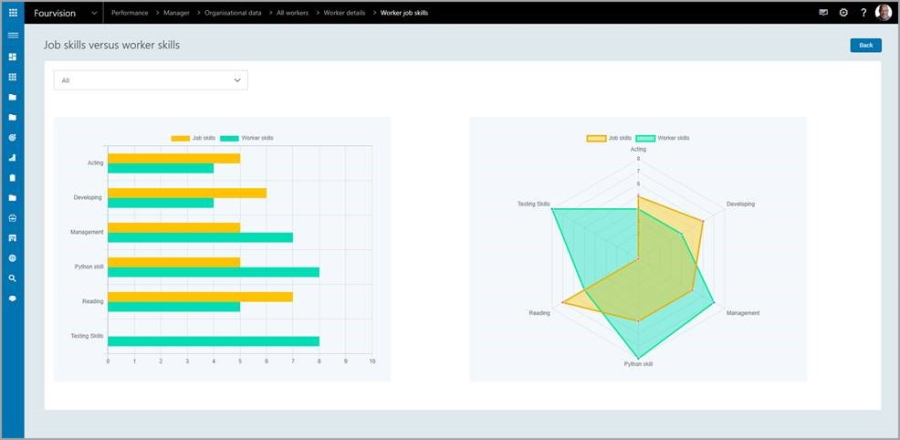Open the globe sidebar icon

(x=13, y=258)
